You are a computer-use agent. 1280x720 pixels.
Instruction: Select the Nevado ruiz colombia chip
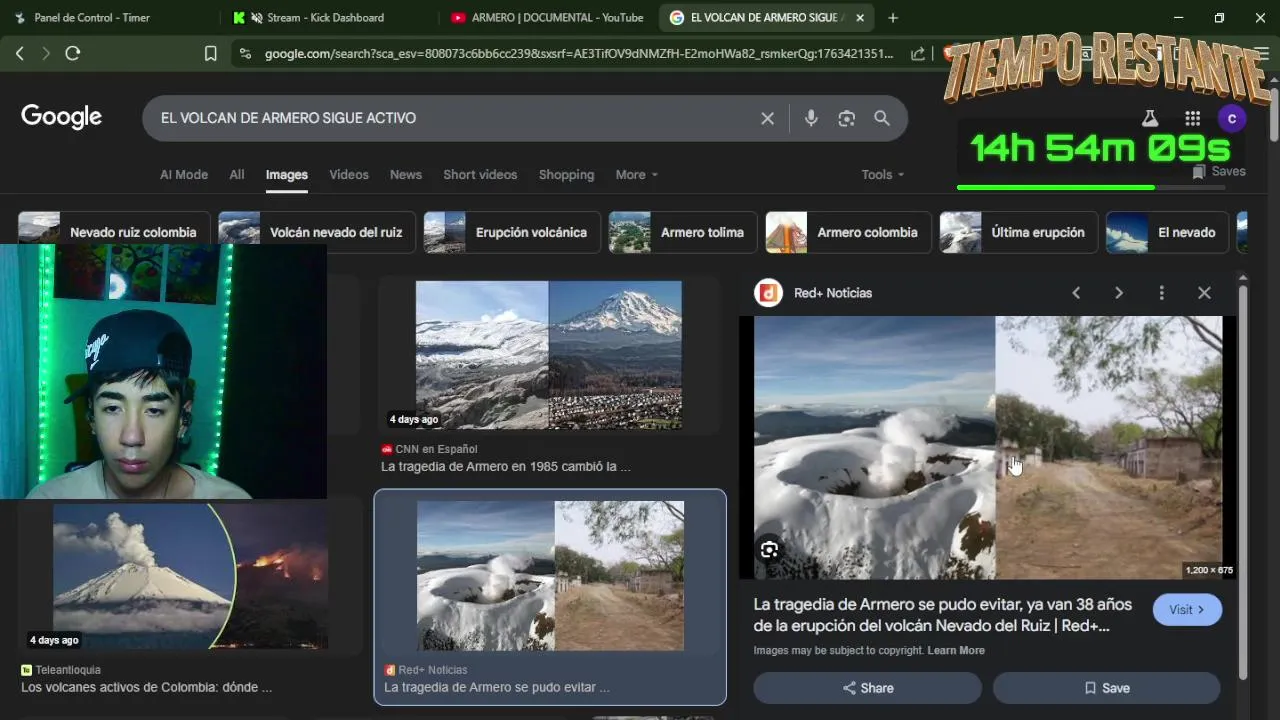coord(114,232)
